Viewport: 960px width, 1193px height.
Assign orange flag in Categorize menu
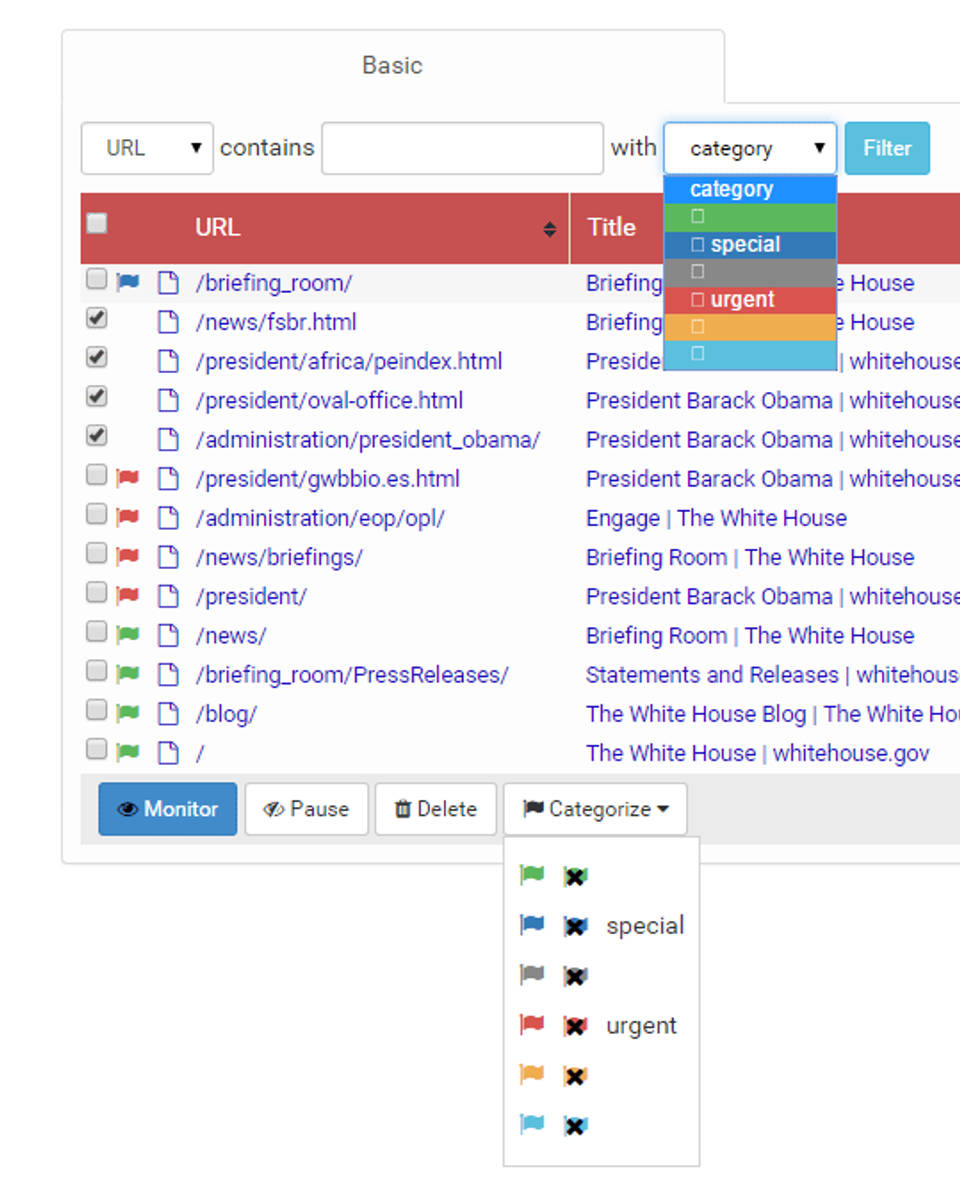point(532,1074)
